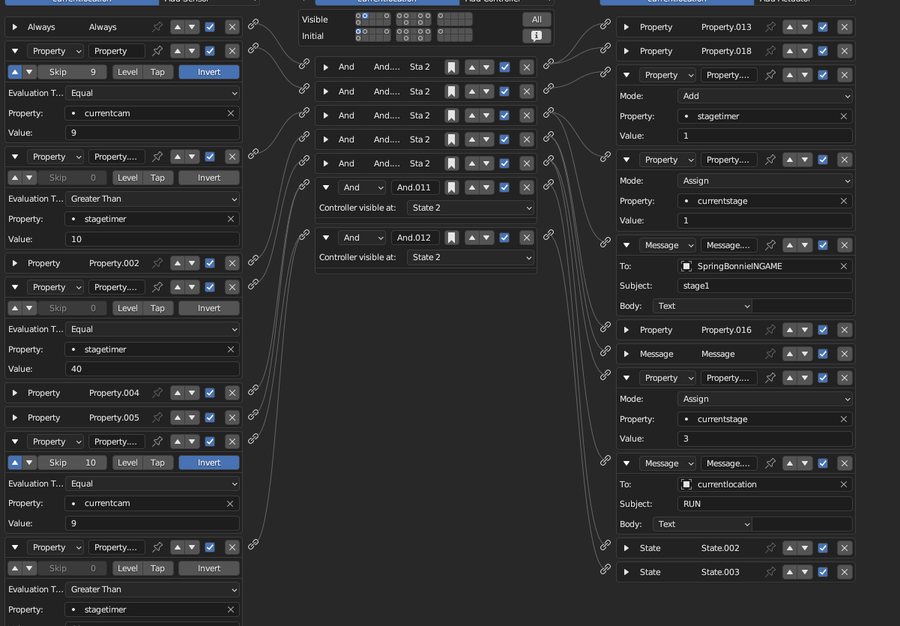The width and height of the screenshot is (900, 626).
Task: Pin the State.002 actuator
Action: [770, 548]
